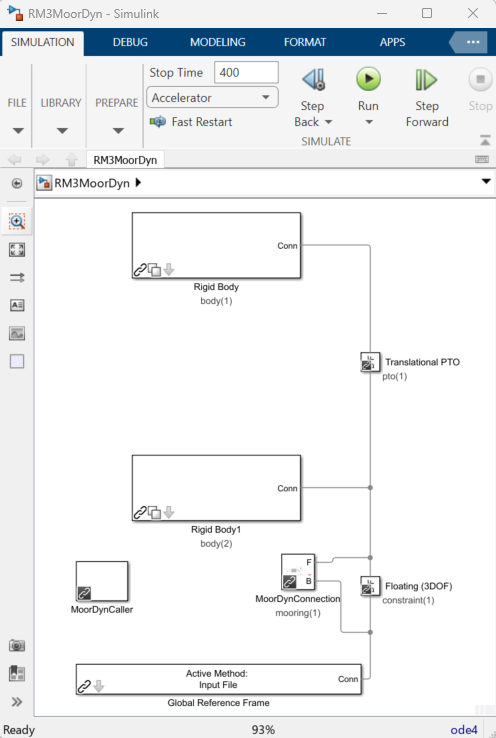Viewport: 496px width, 738px height.
Task: Open the Accelerator simulation mode dropdown
Action: tap(212, 98)
